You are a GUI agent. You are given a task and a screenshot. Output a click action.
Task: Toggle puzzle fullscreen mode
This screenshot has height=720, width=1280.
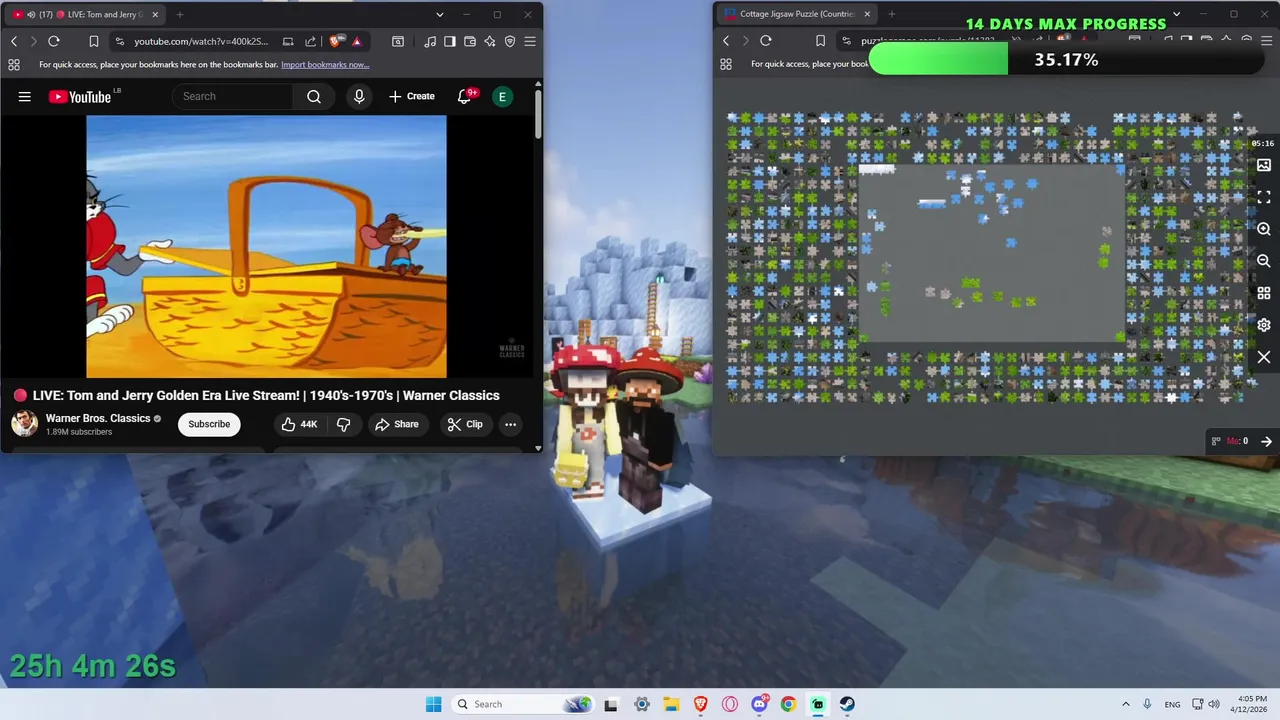[x=1264, y=197]
